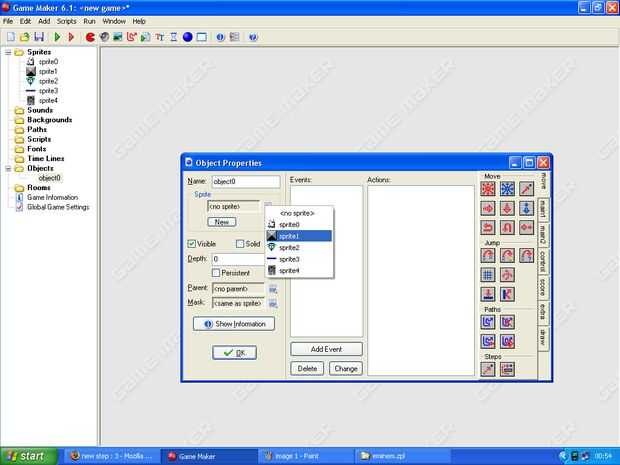Open help with the question mark icon
Image resolution: width=620 pixels, height=465 pixels.
pos(253,37)
